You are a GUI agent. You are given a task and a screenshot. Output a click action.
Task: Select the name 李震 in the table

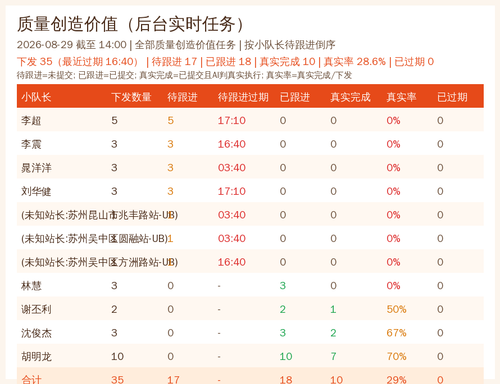click(31, 144)
